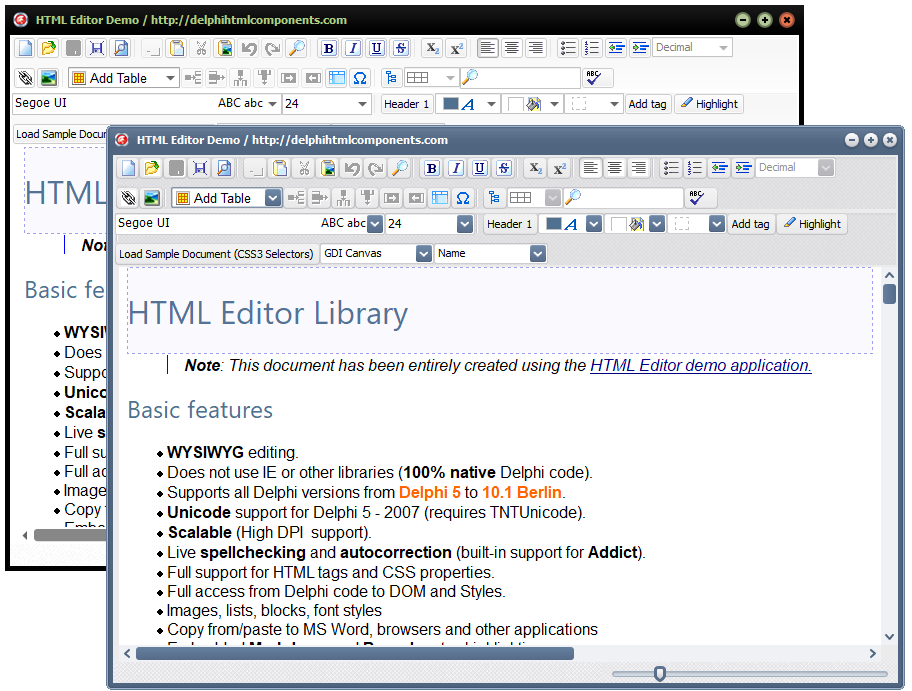
Task: Click the scissors Cut icon in front window
Action: coord(304,168)
